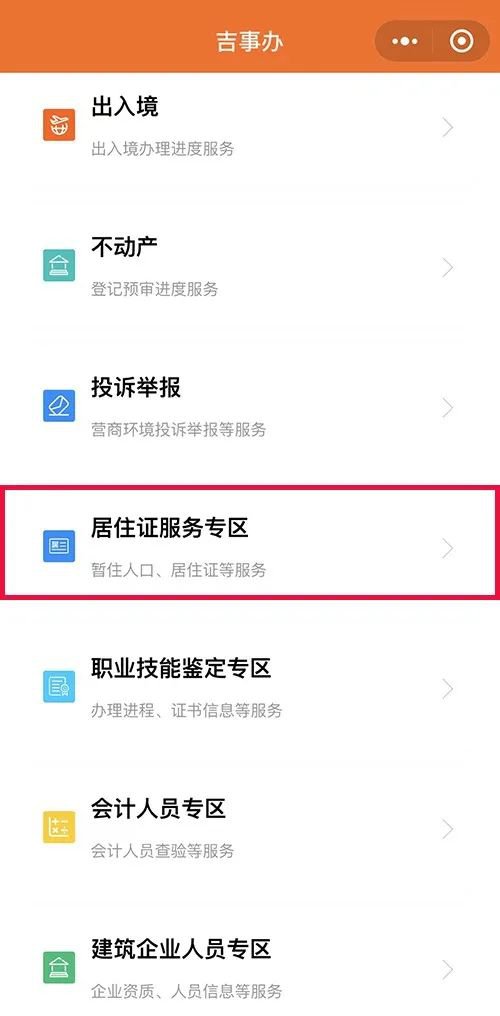500x1016 pixels.
Task: Tap 登记预审进度服务 subtitle
Action: 155,289
